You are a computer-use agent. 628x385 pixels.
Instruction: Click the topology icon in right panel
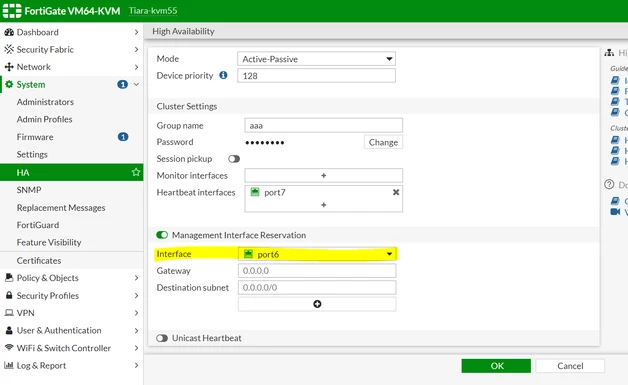click(609, 52)
